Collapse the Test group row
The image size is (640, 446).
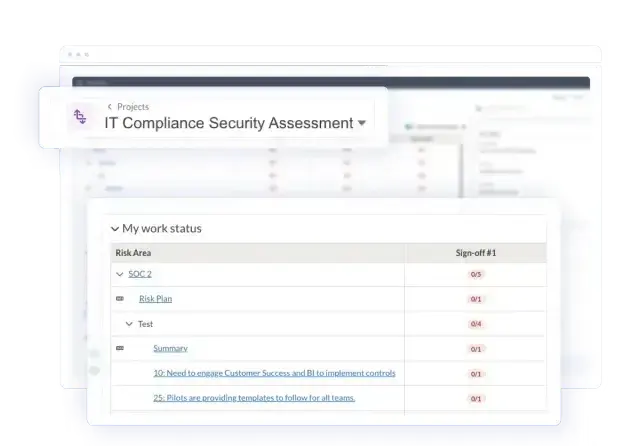[129, 324]
